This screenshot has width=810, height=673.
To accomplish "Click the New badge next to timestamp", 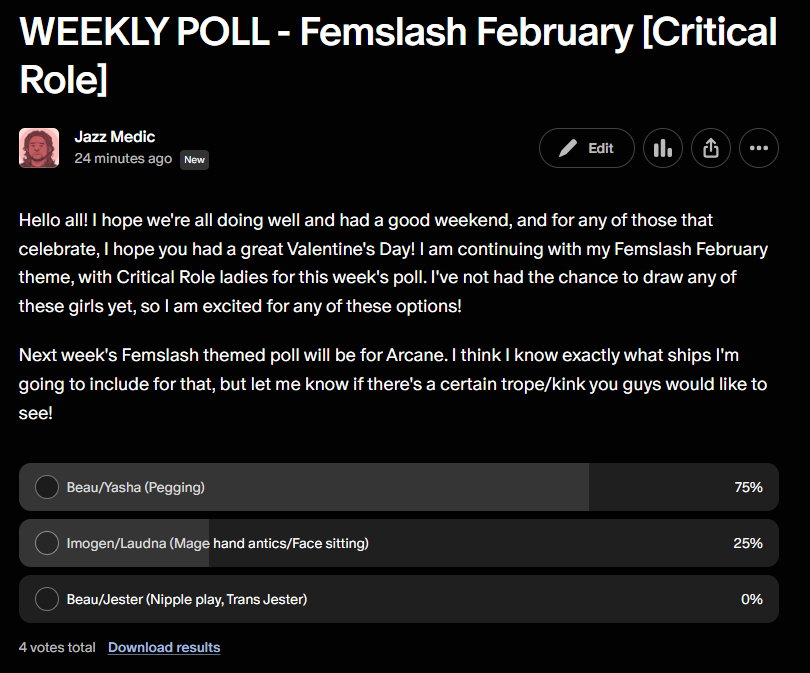I will click(194, 159).
